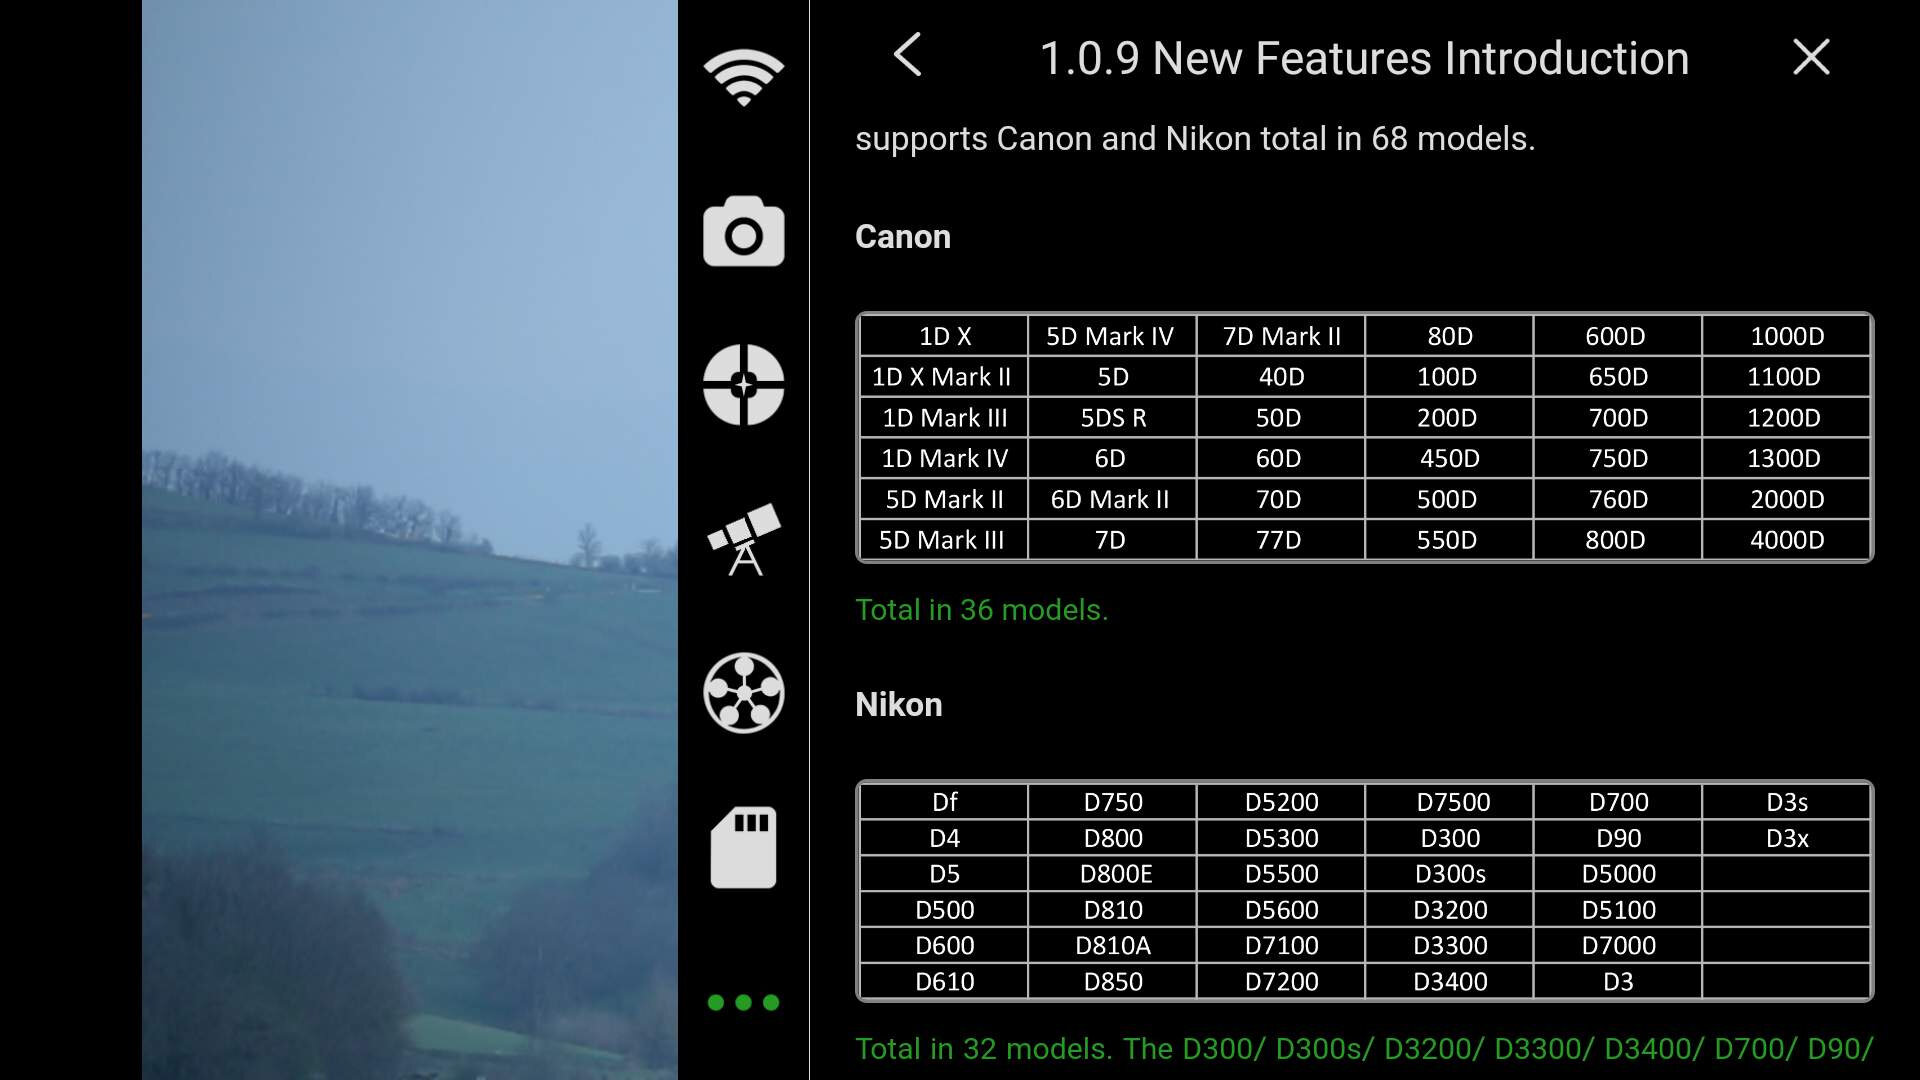
Task: Open the telescope astronomy mode icon
Action: (743, 539)
